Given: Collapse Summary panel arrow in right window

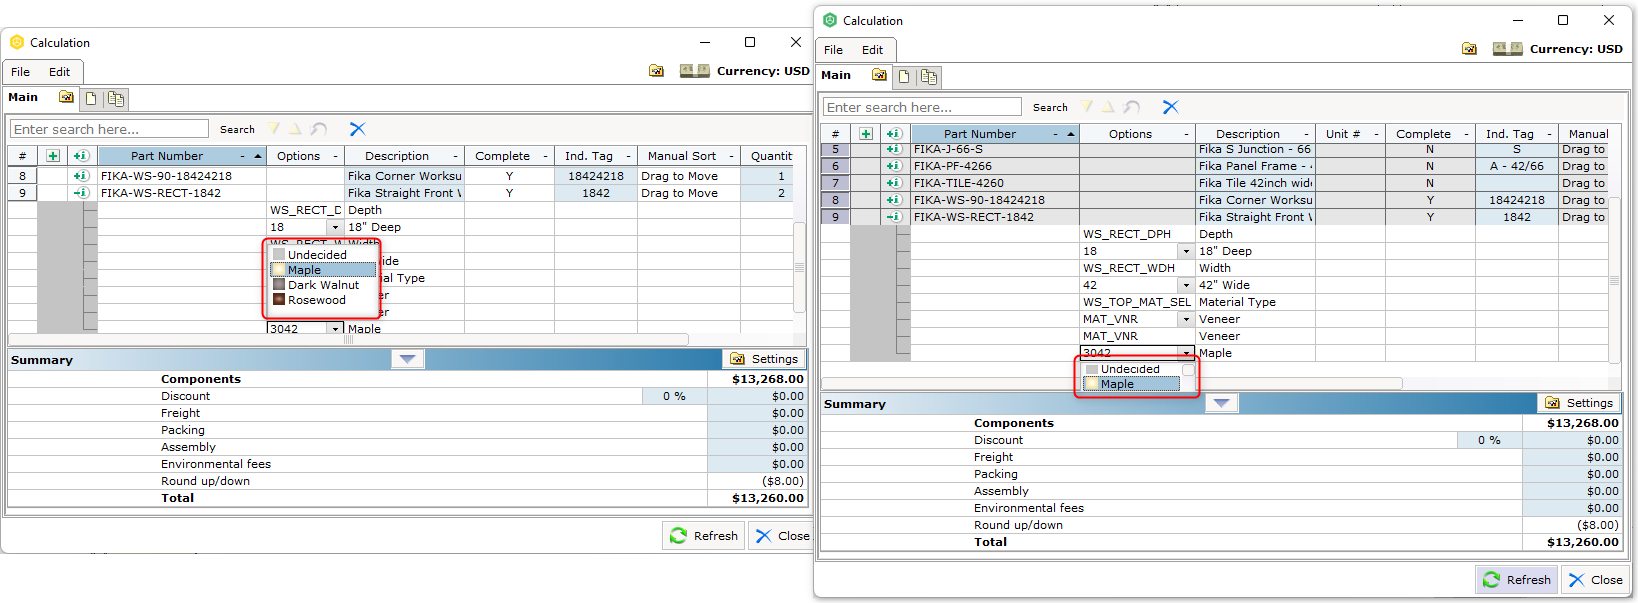Looking at the screenshot, I should [1221, 403].
